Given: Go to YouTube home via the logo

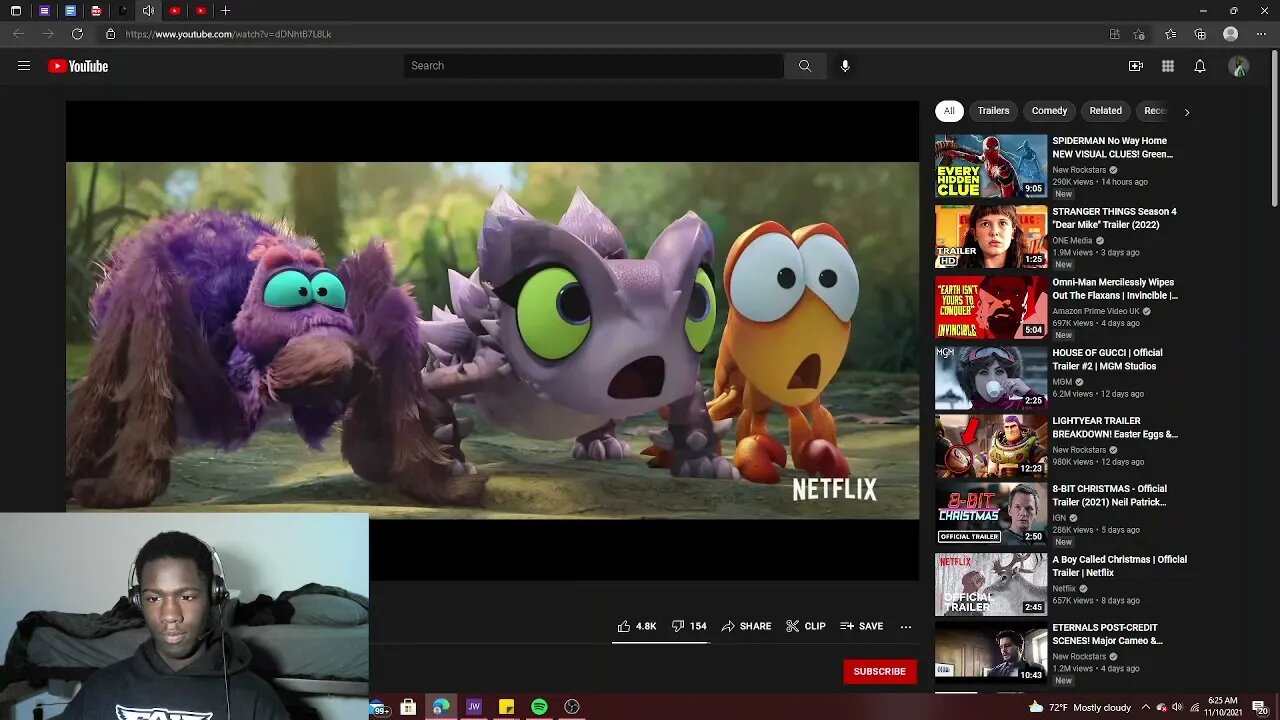Looking at the screenshot, I should 78,66.
